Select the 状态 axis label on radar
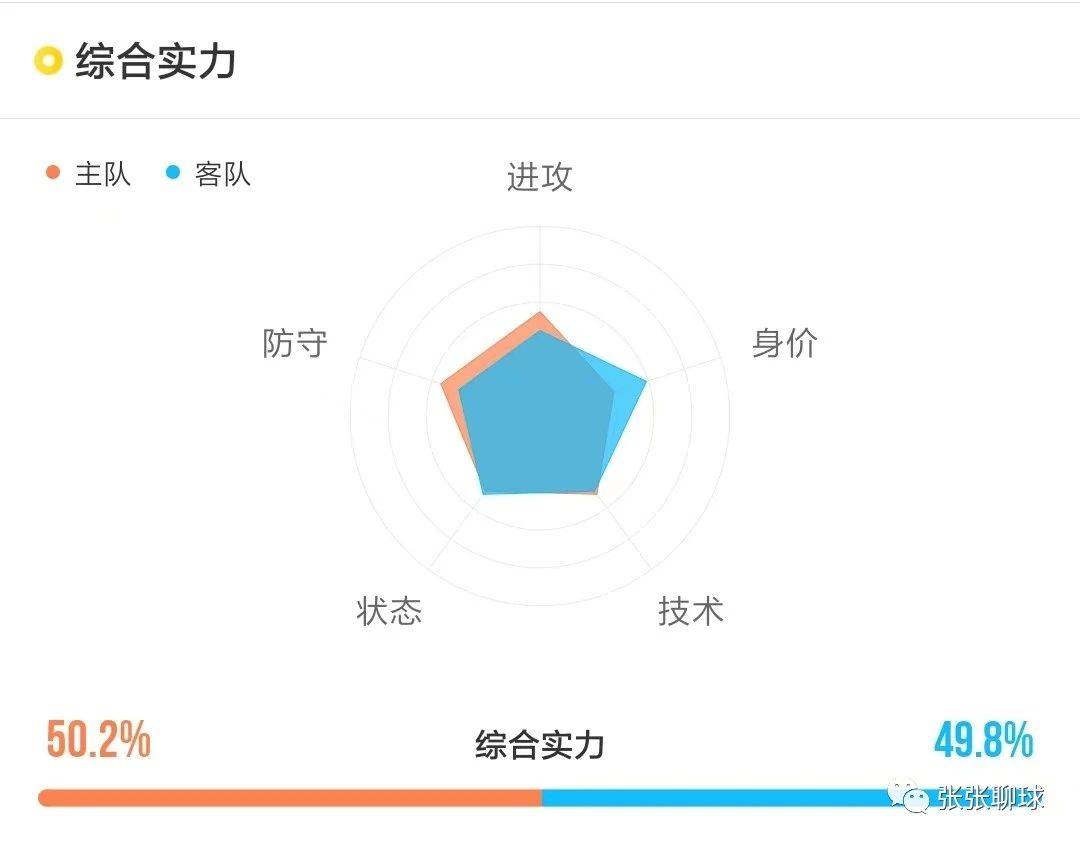1080x846 pixels. [x=389, y=610]
